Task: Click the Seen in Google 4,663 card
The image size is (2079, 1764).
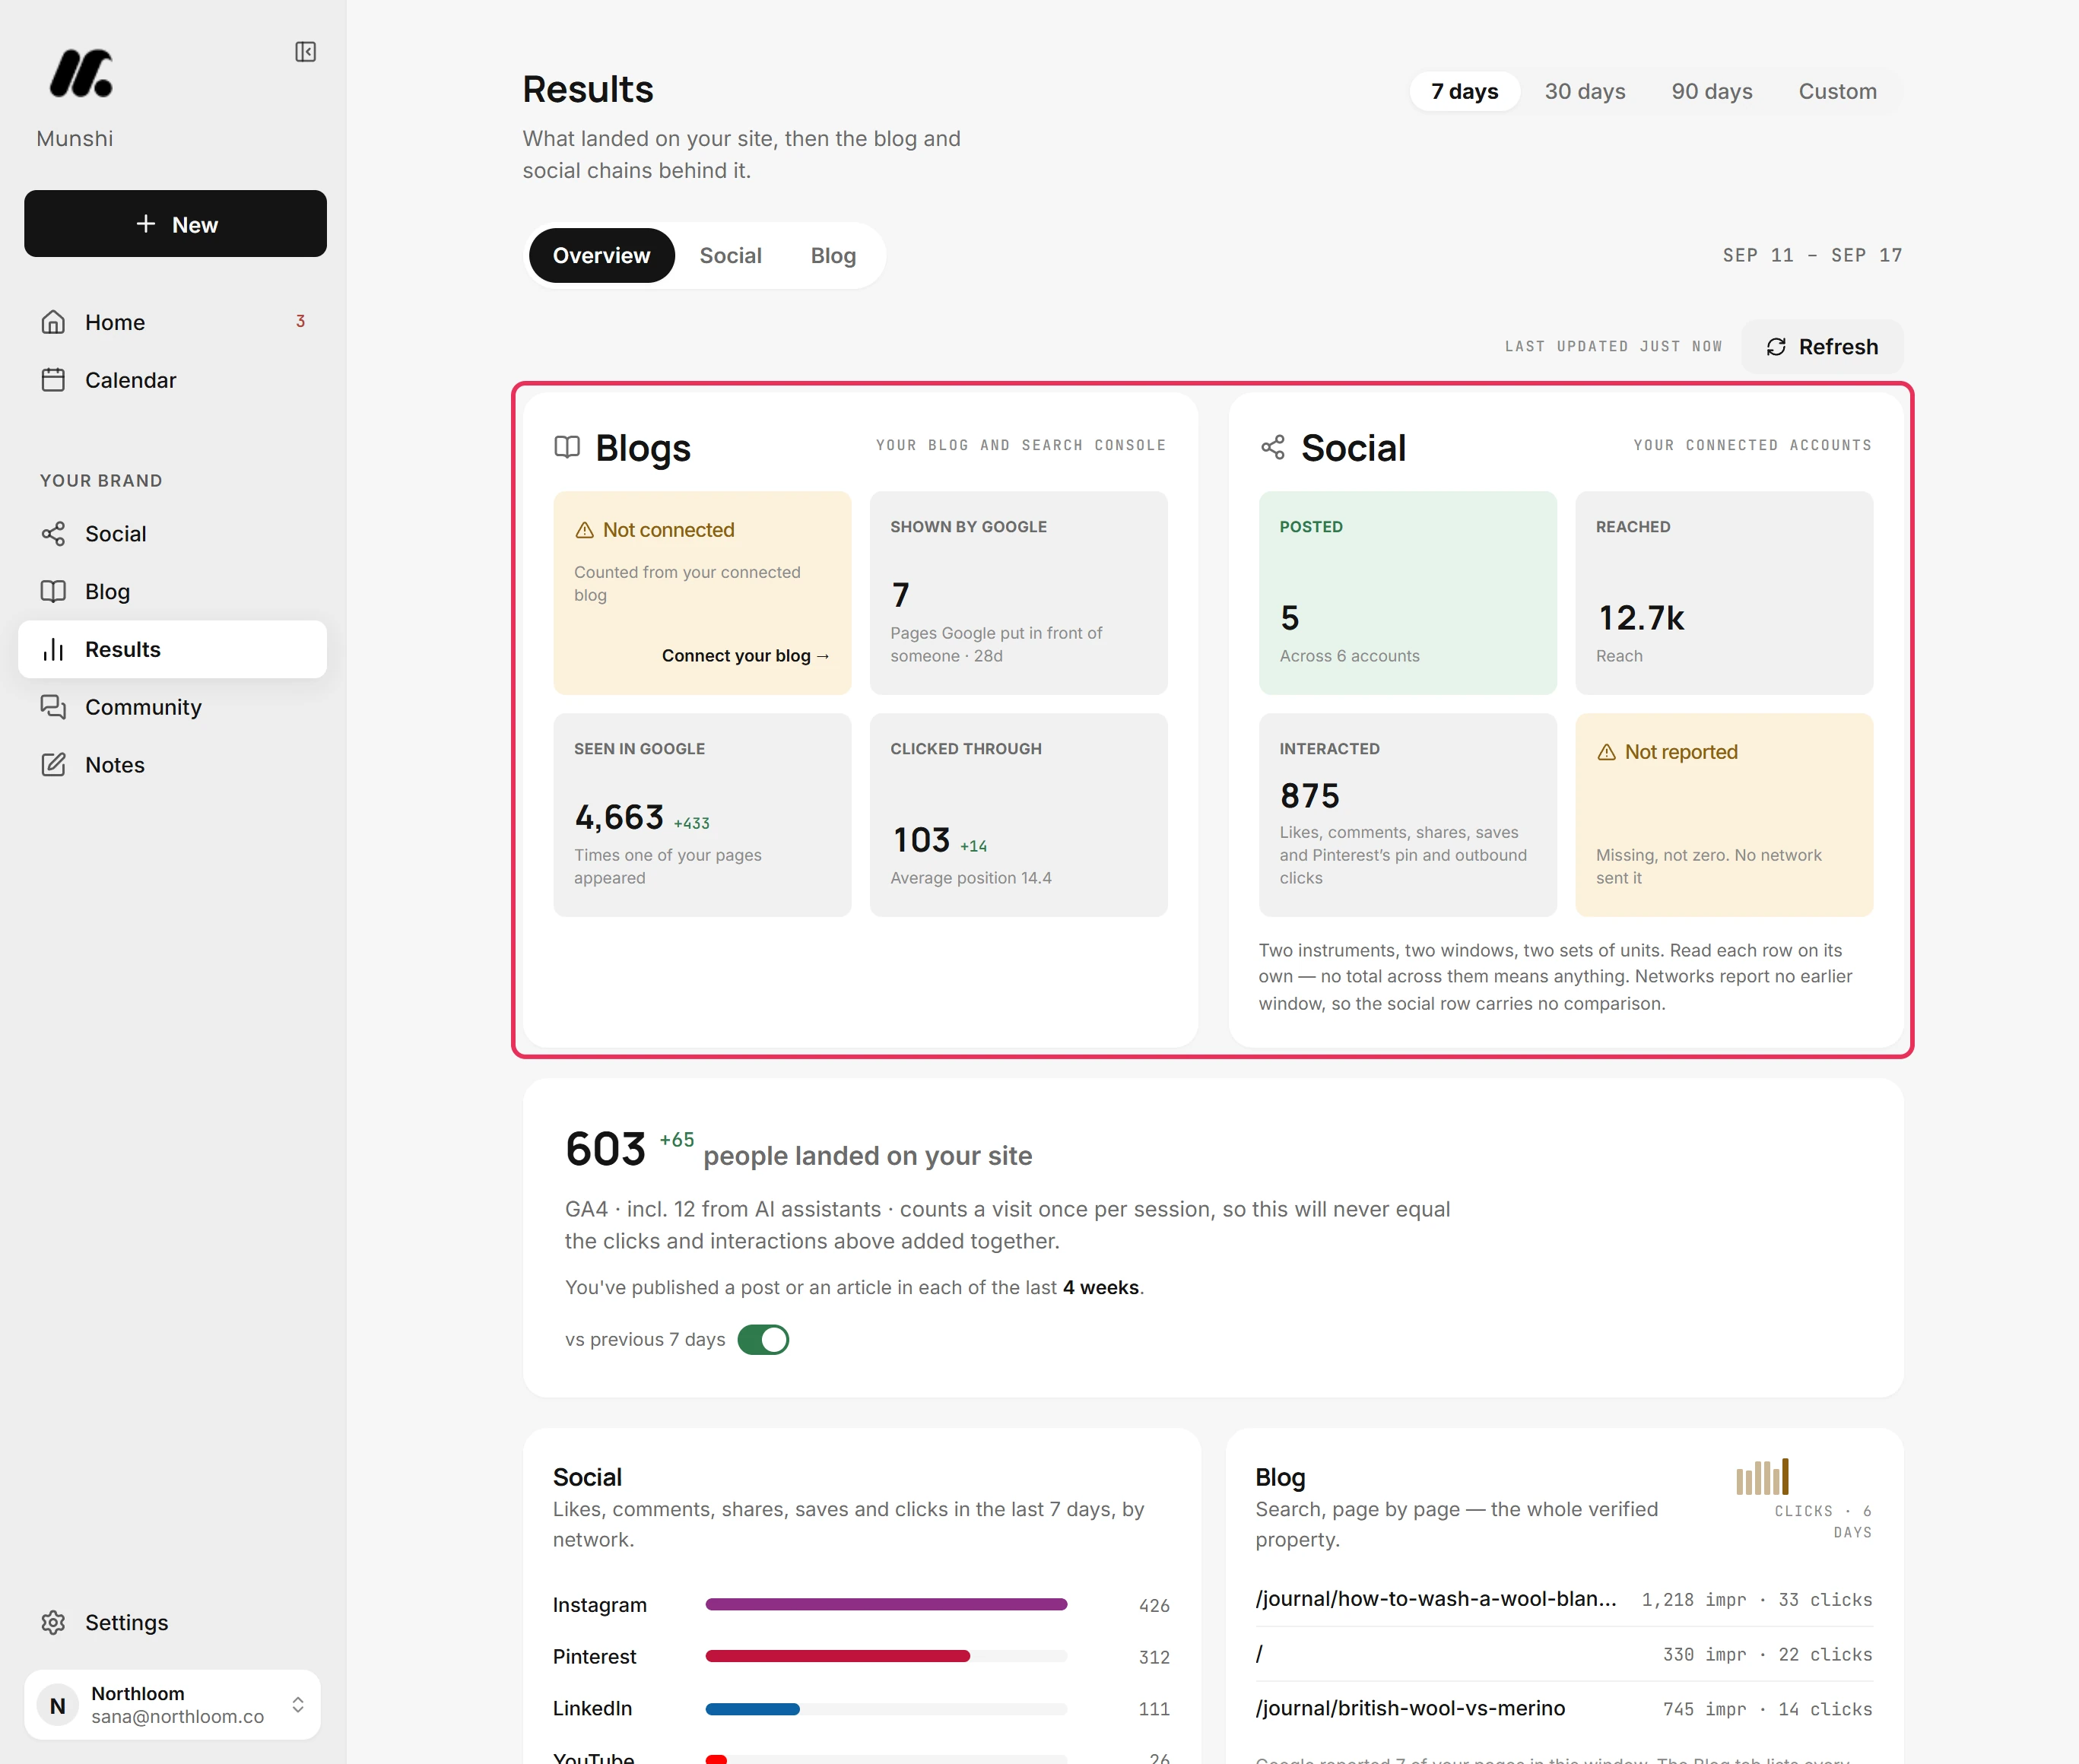Action: [702, 815]
